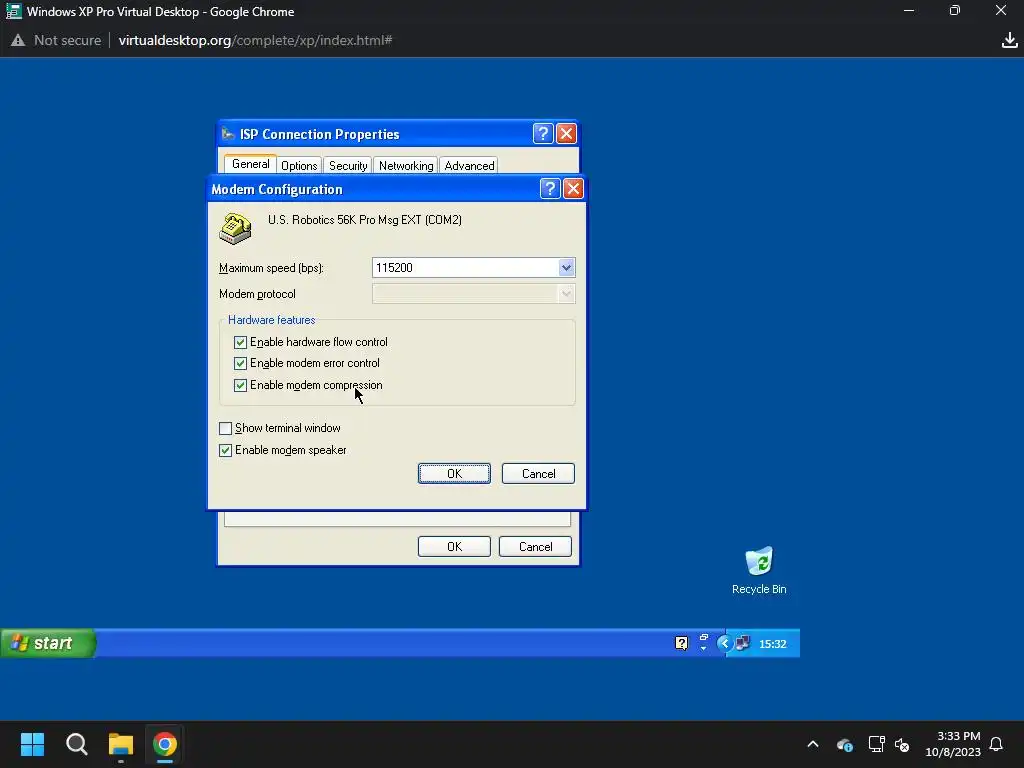Uncheck Enable modem speaker checkbox

[225, 450]
